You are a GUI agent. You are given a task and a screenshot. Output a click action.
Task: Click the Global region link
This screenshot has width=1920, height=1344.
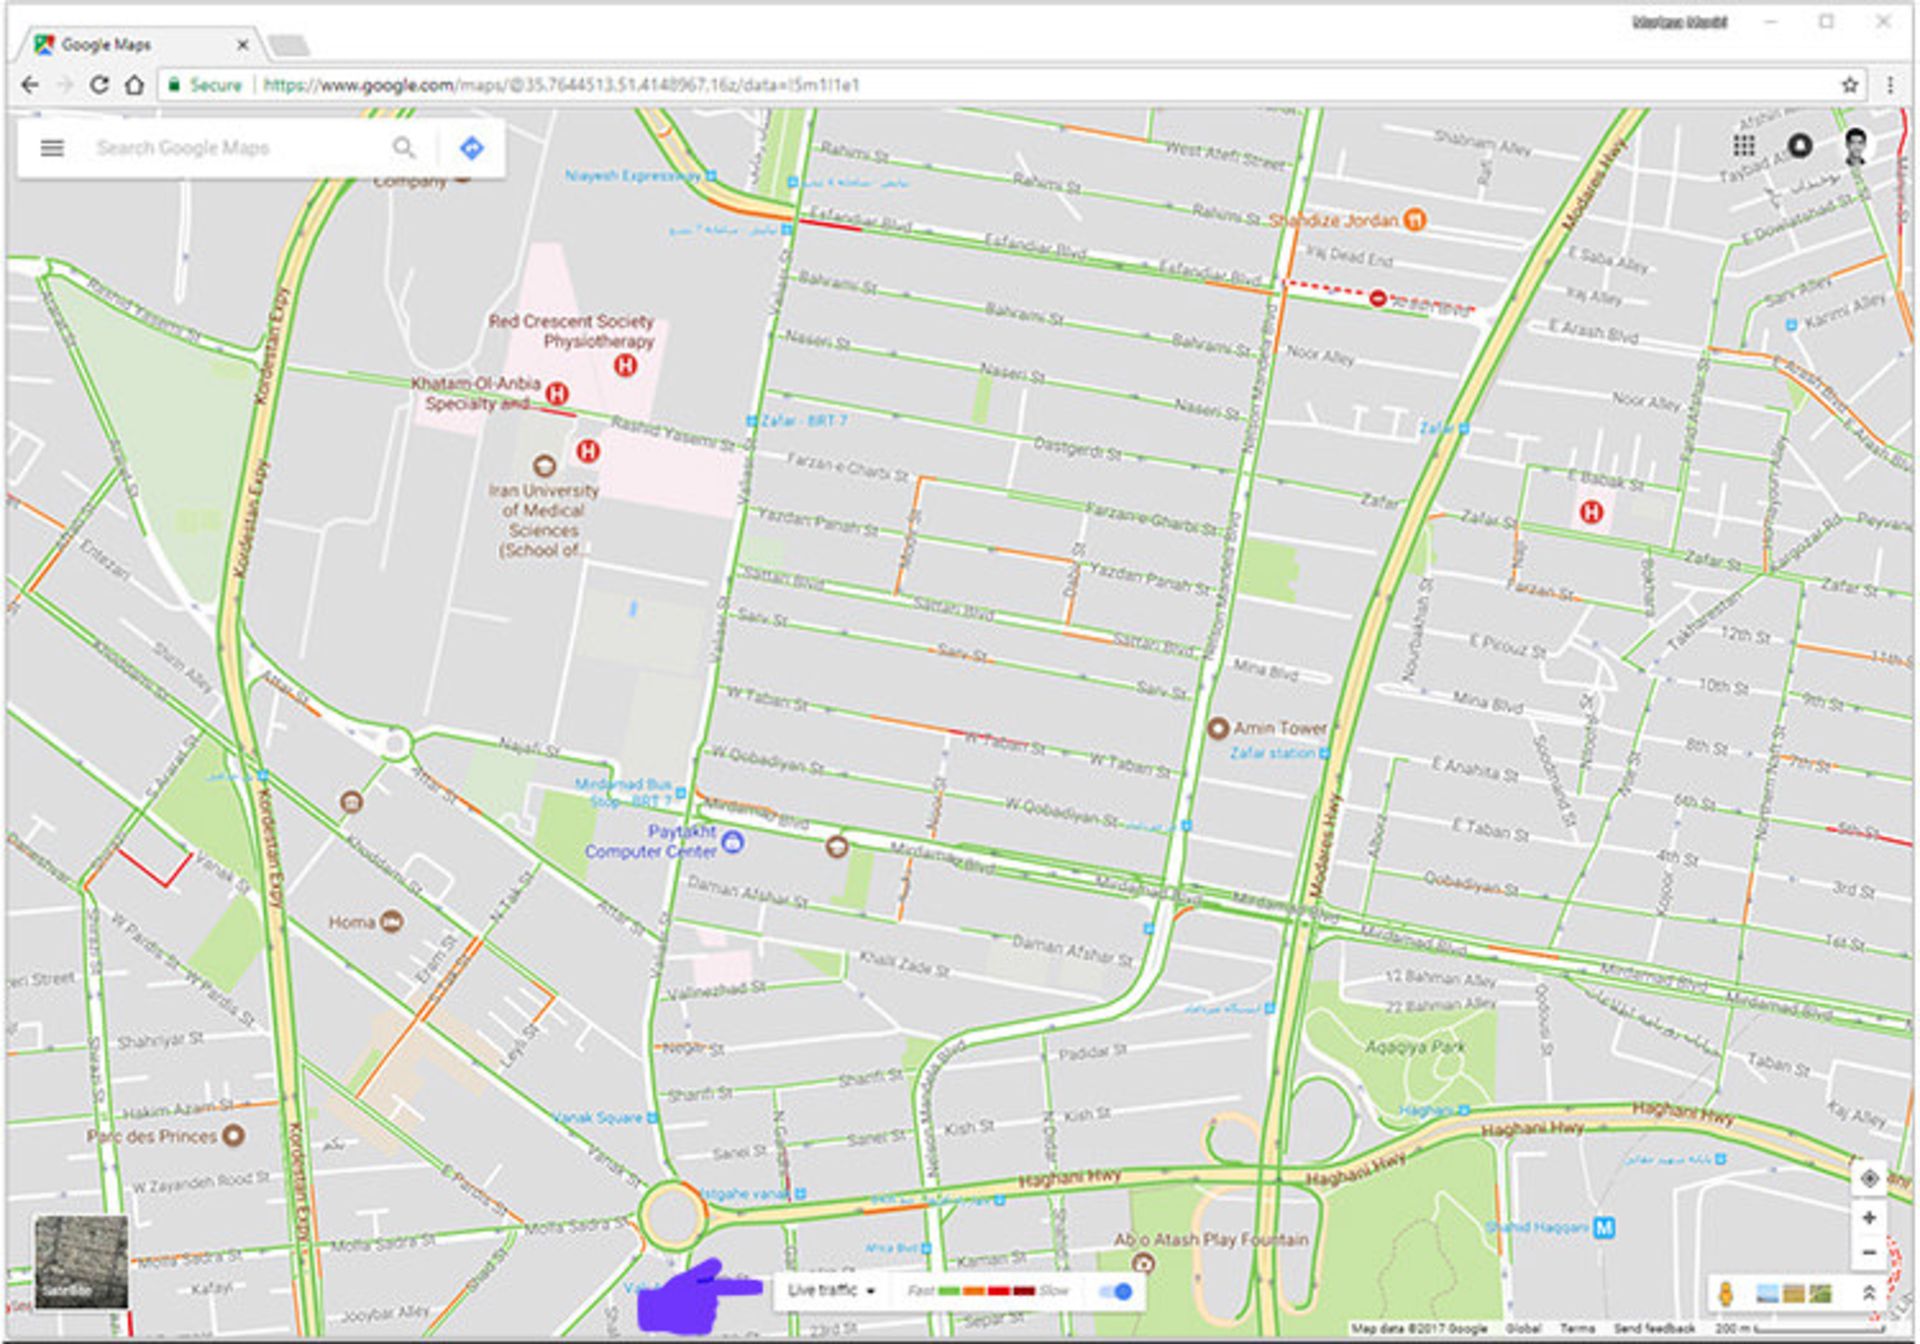[x=1523, y=1328]
